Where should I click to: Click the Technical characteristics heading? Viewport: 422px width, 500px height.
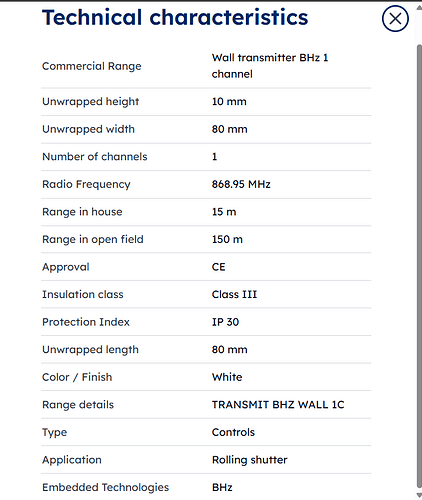click(x=175, y=17)
